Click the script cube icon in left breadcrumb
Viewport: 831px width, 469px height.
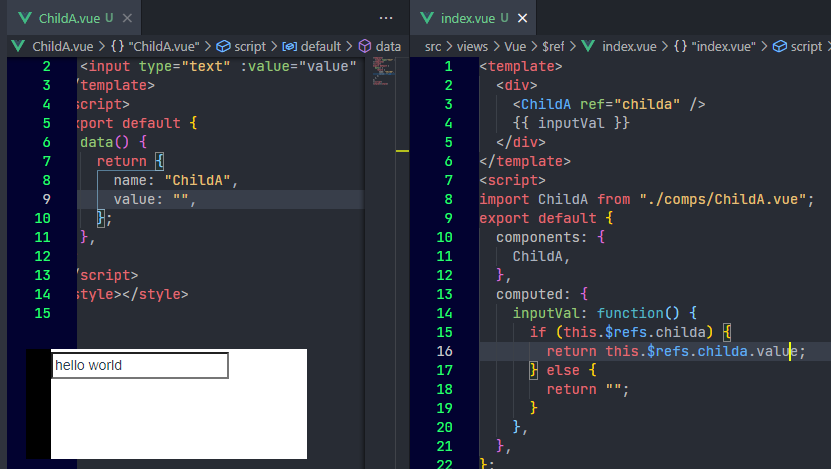point(224,47)
